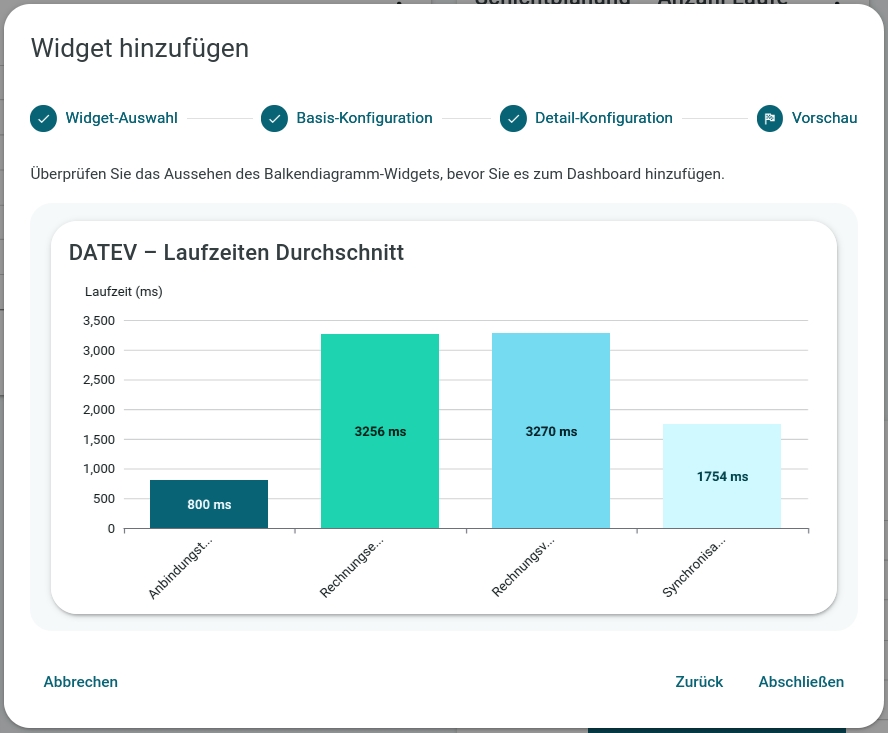This screenshot has width=888, height=733.
Task: Click the Widget hinzufügen dialog title
Action: point(140,48)
